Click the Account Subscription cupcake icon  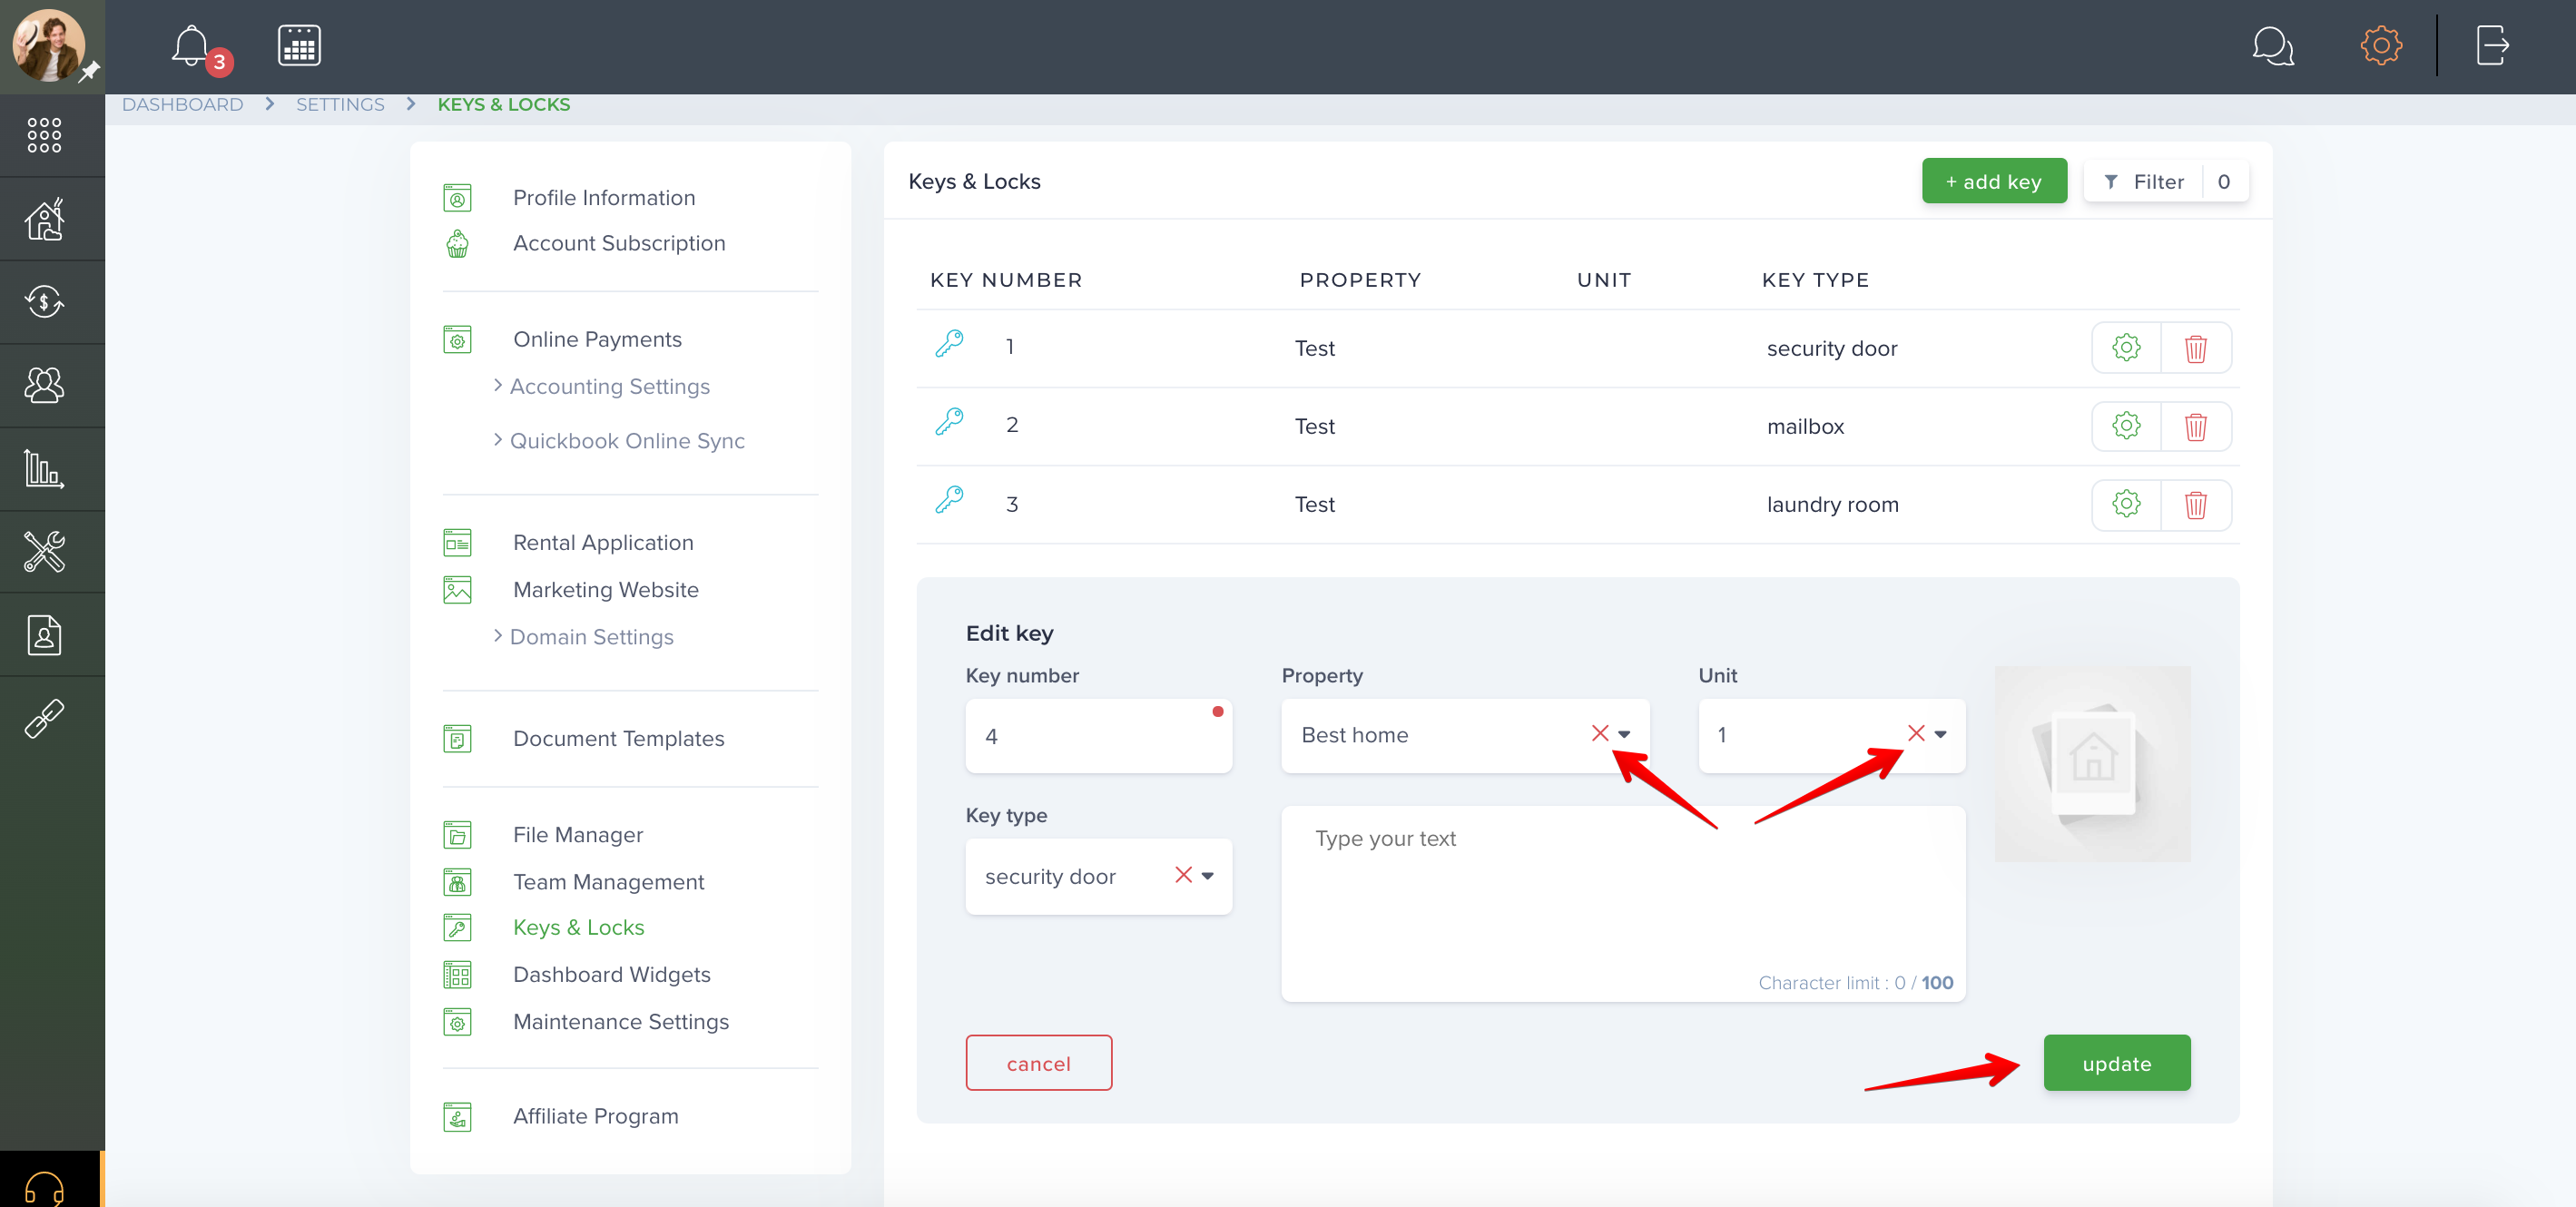tap(457, 244)
